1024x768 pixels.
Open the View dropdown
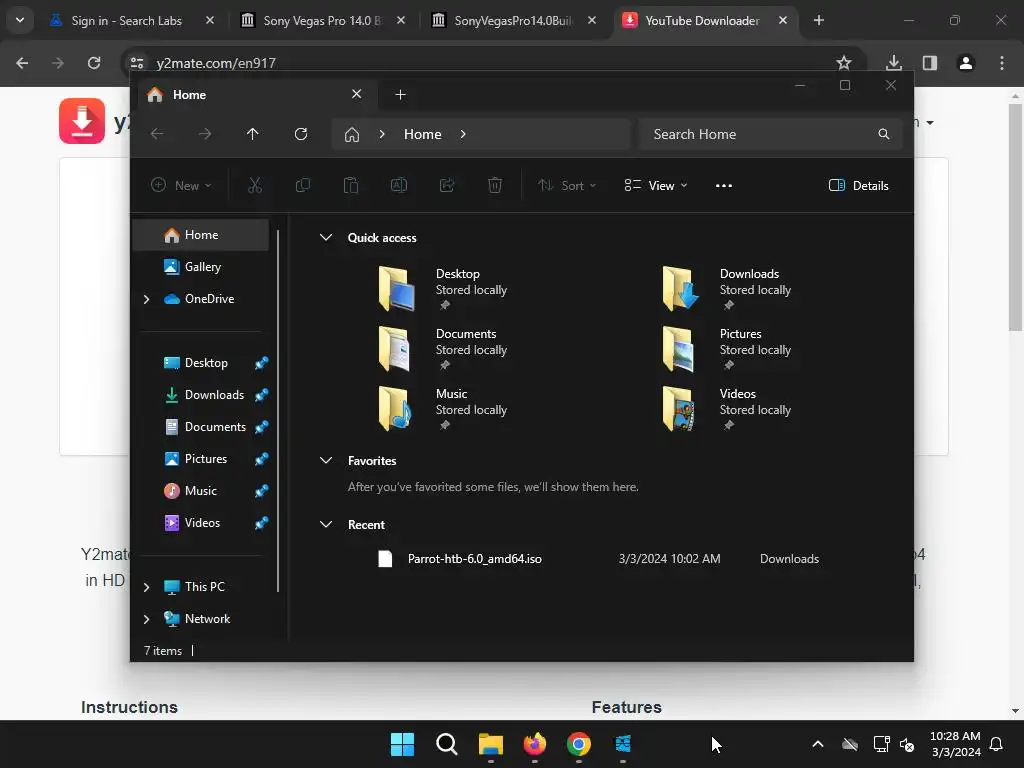[x=656, y=185]
